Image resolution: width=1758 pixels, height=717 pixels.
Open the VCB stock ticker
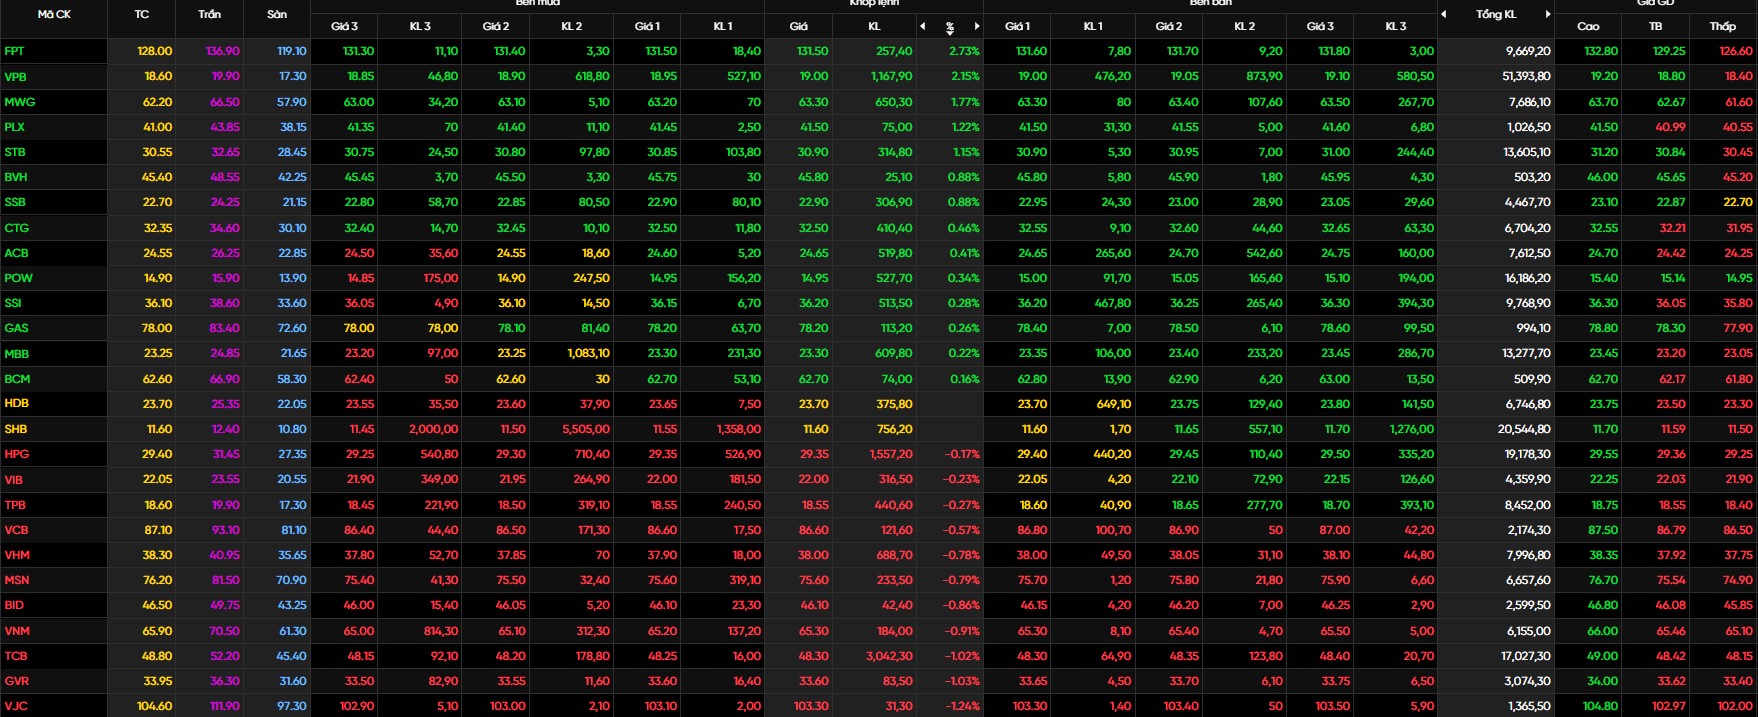(x=16, y=530)
